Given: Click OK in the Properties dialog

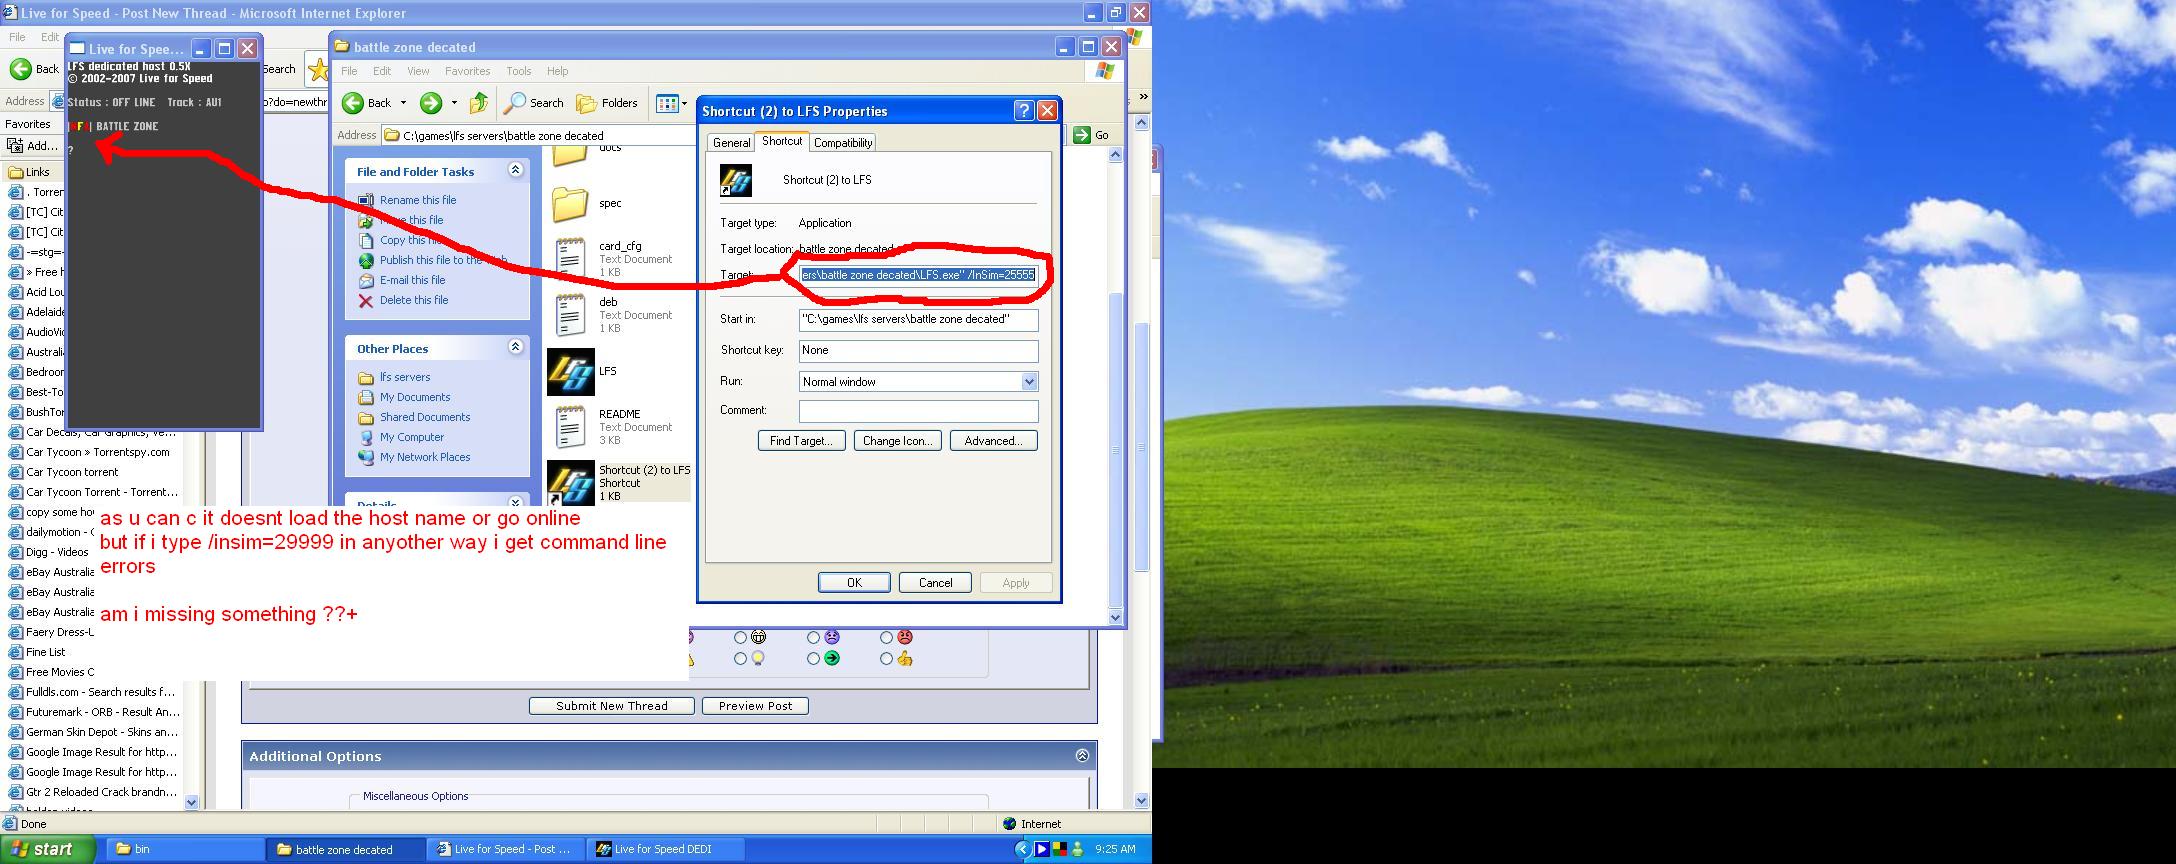Looking at the screenshot, I should [x=854, y=583].
